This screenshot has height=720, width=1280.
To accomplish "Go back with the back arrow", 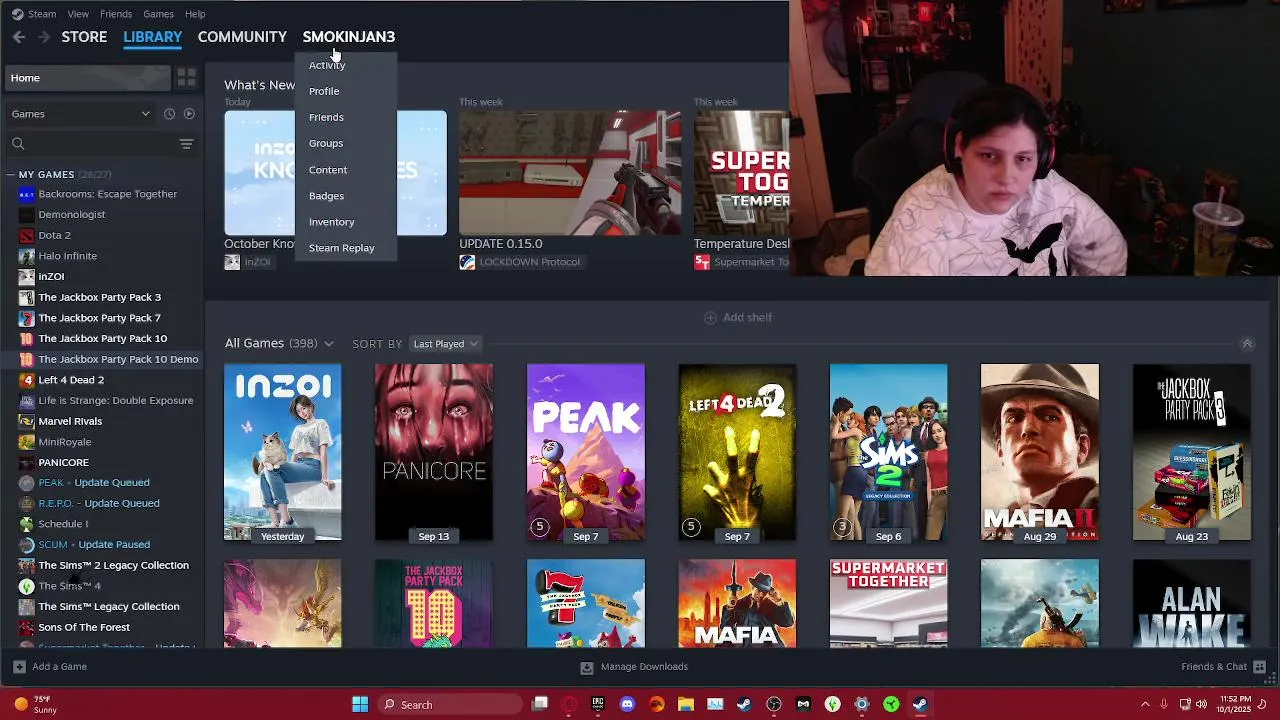I will [x=19, y=37].
